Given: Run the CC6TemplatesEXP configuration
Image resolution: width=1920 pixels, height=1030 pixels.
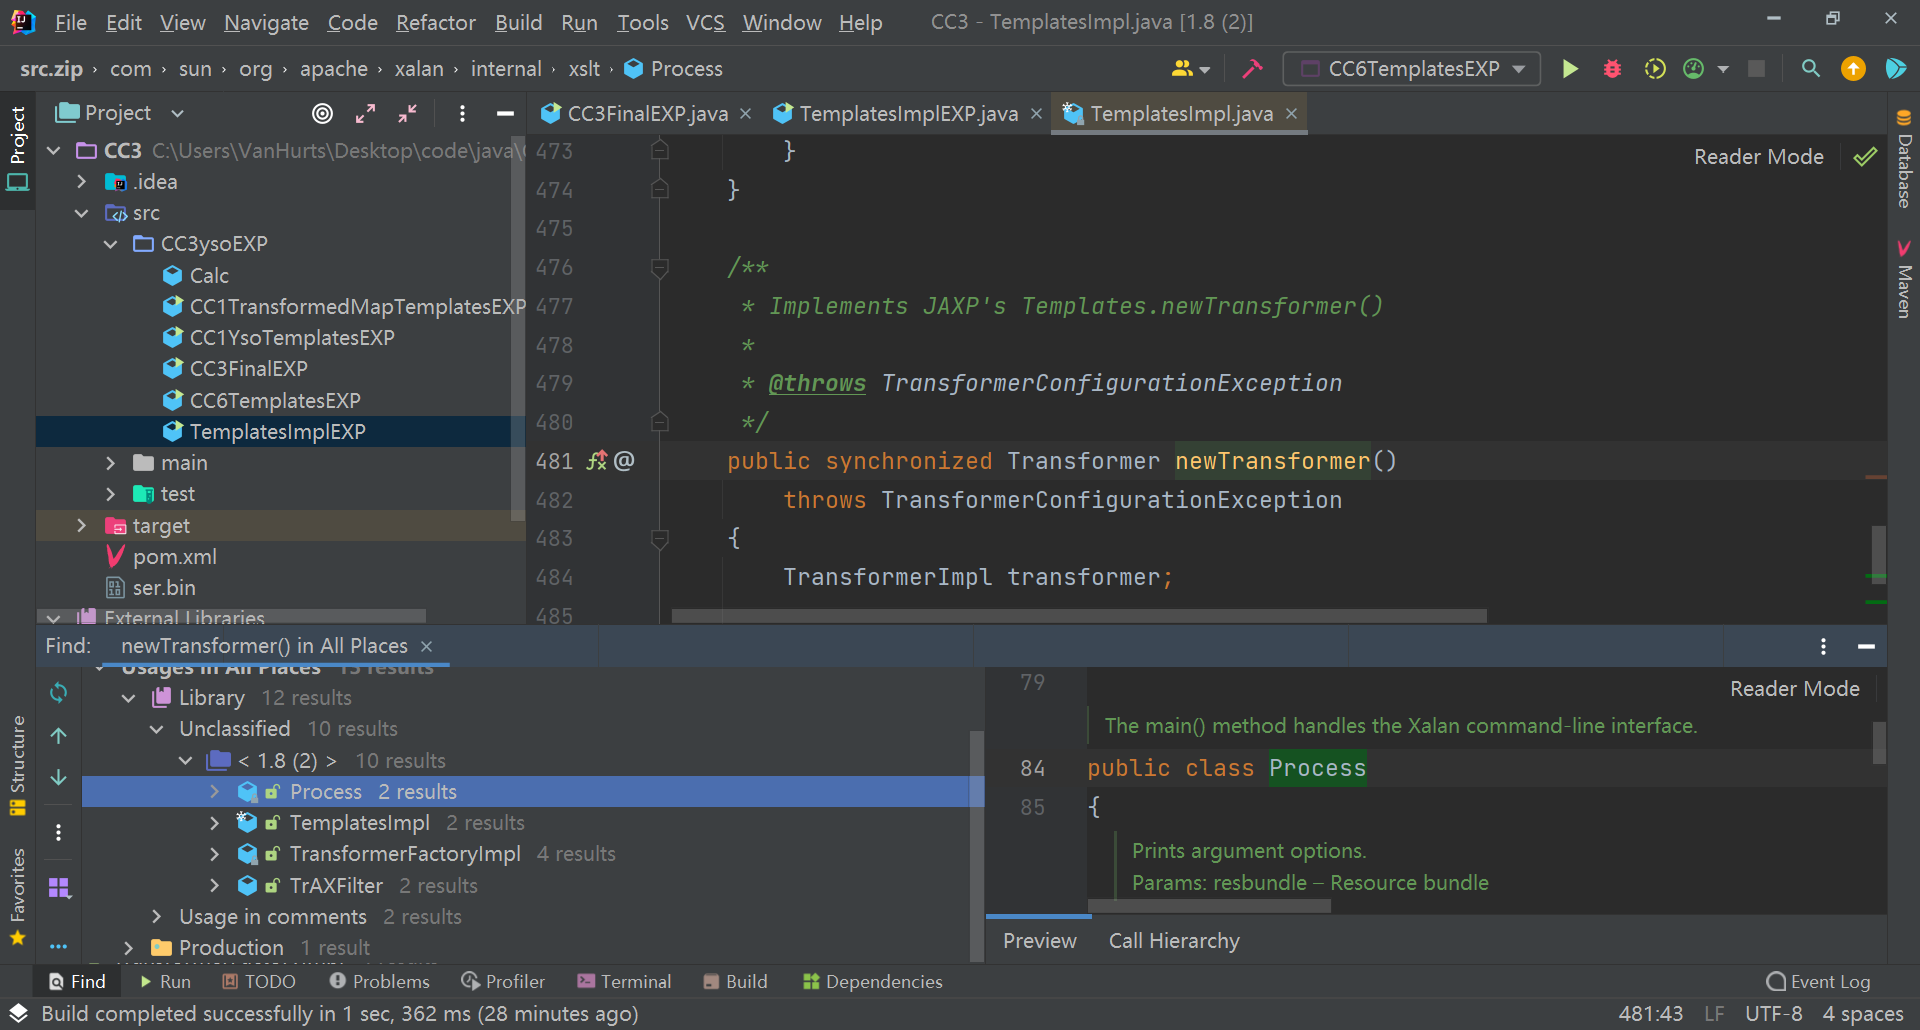Looking at the screenshot, I should [1569, 68].
